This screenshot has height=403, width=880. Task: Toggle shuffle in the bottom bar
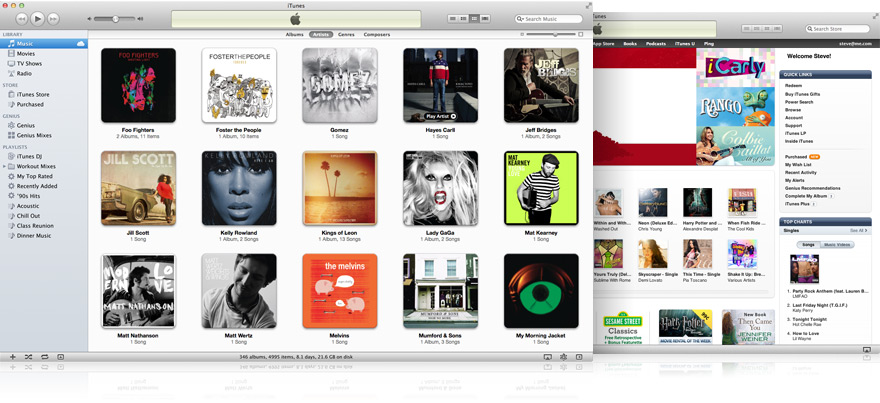point(28,356)
